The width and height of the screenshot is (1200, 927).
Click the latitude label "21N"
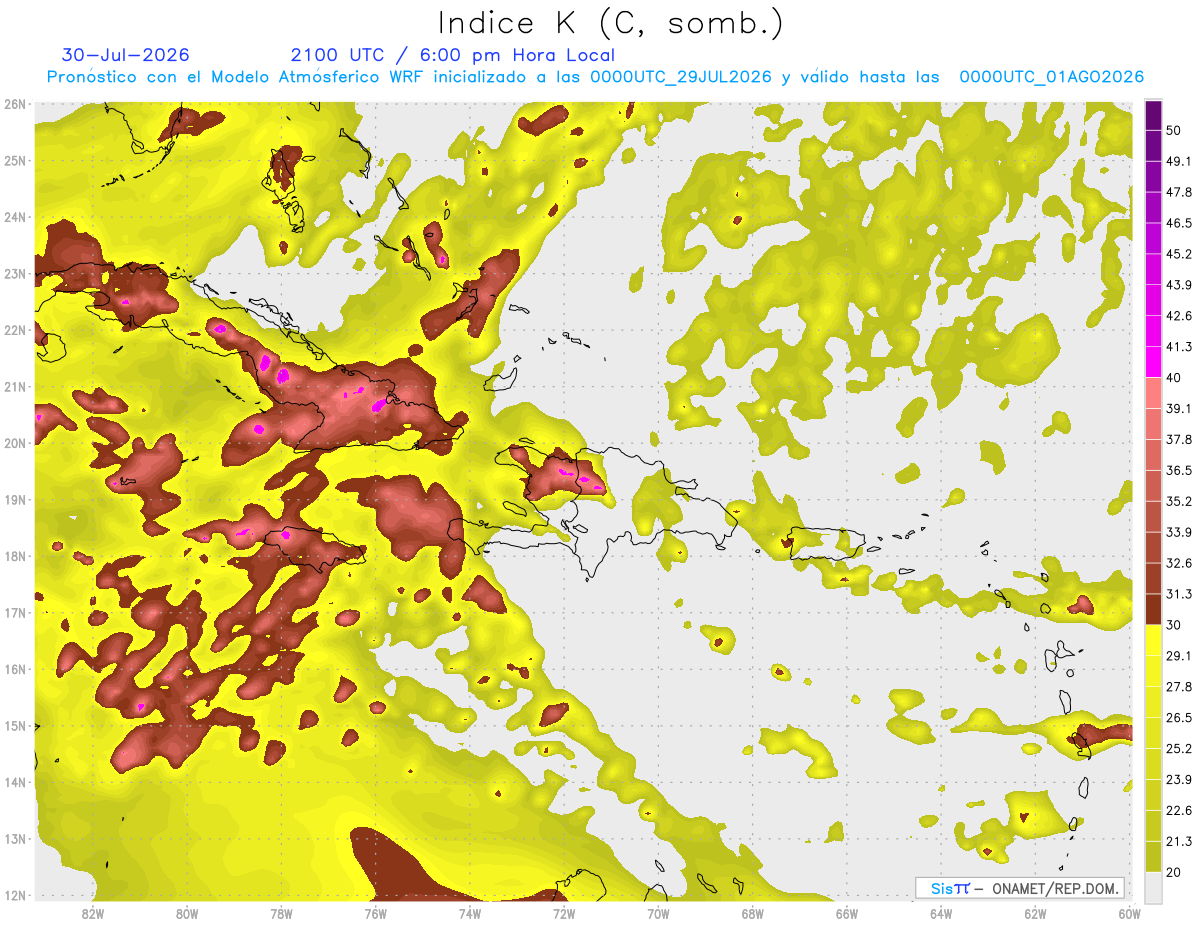14,386
